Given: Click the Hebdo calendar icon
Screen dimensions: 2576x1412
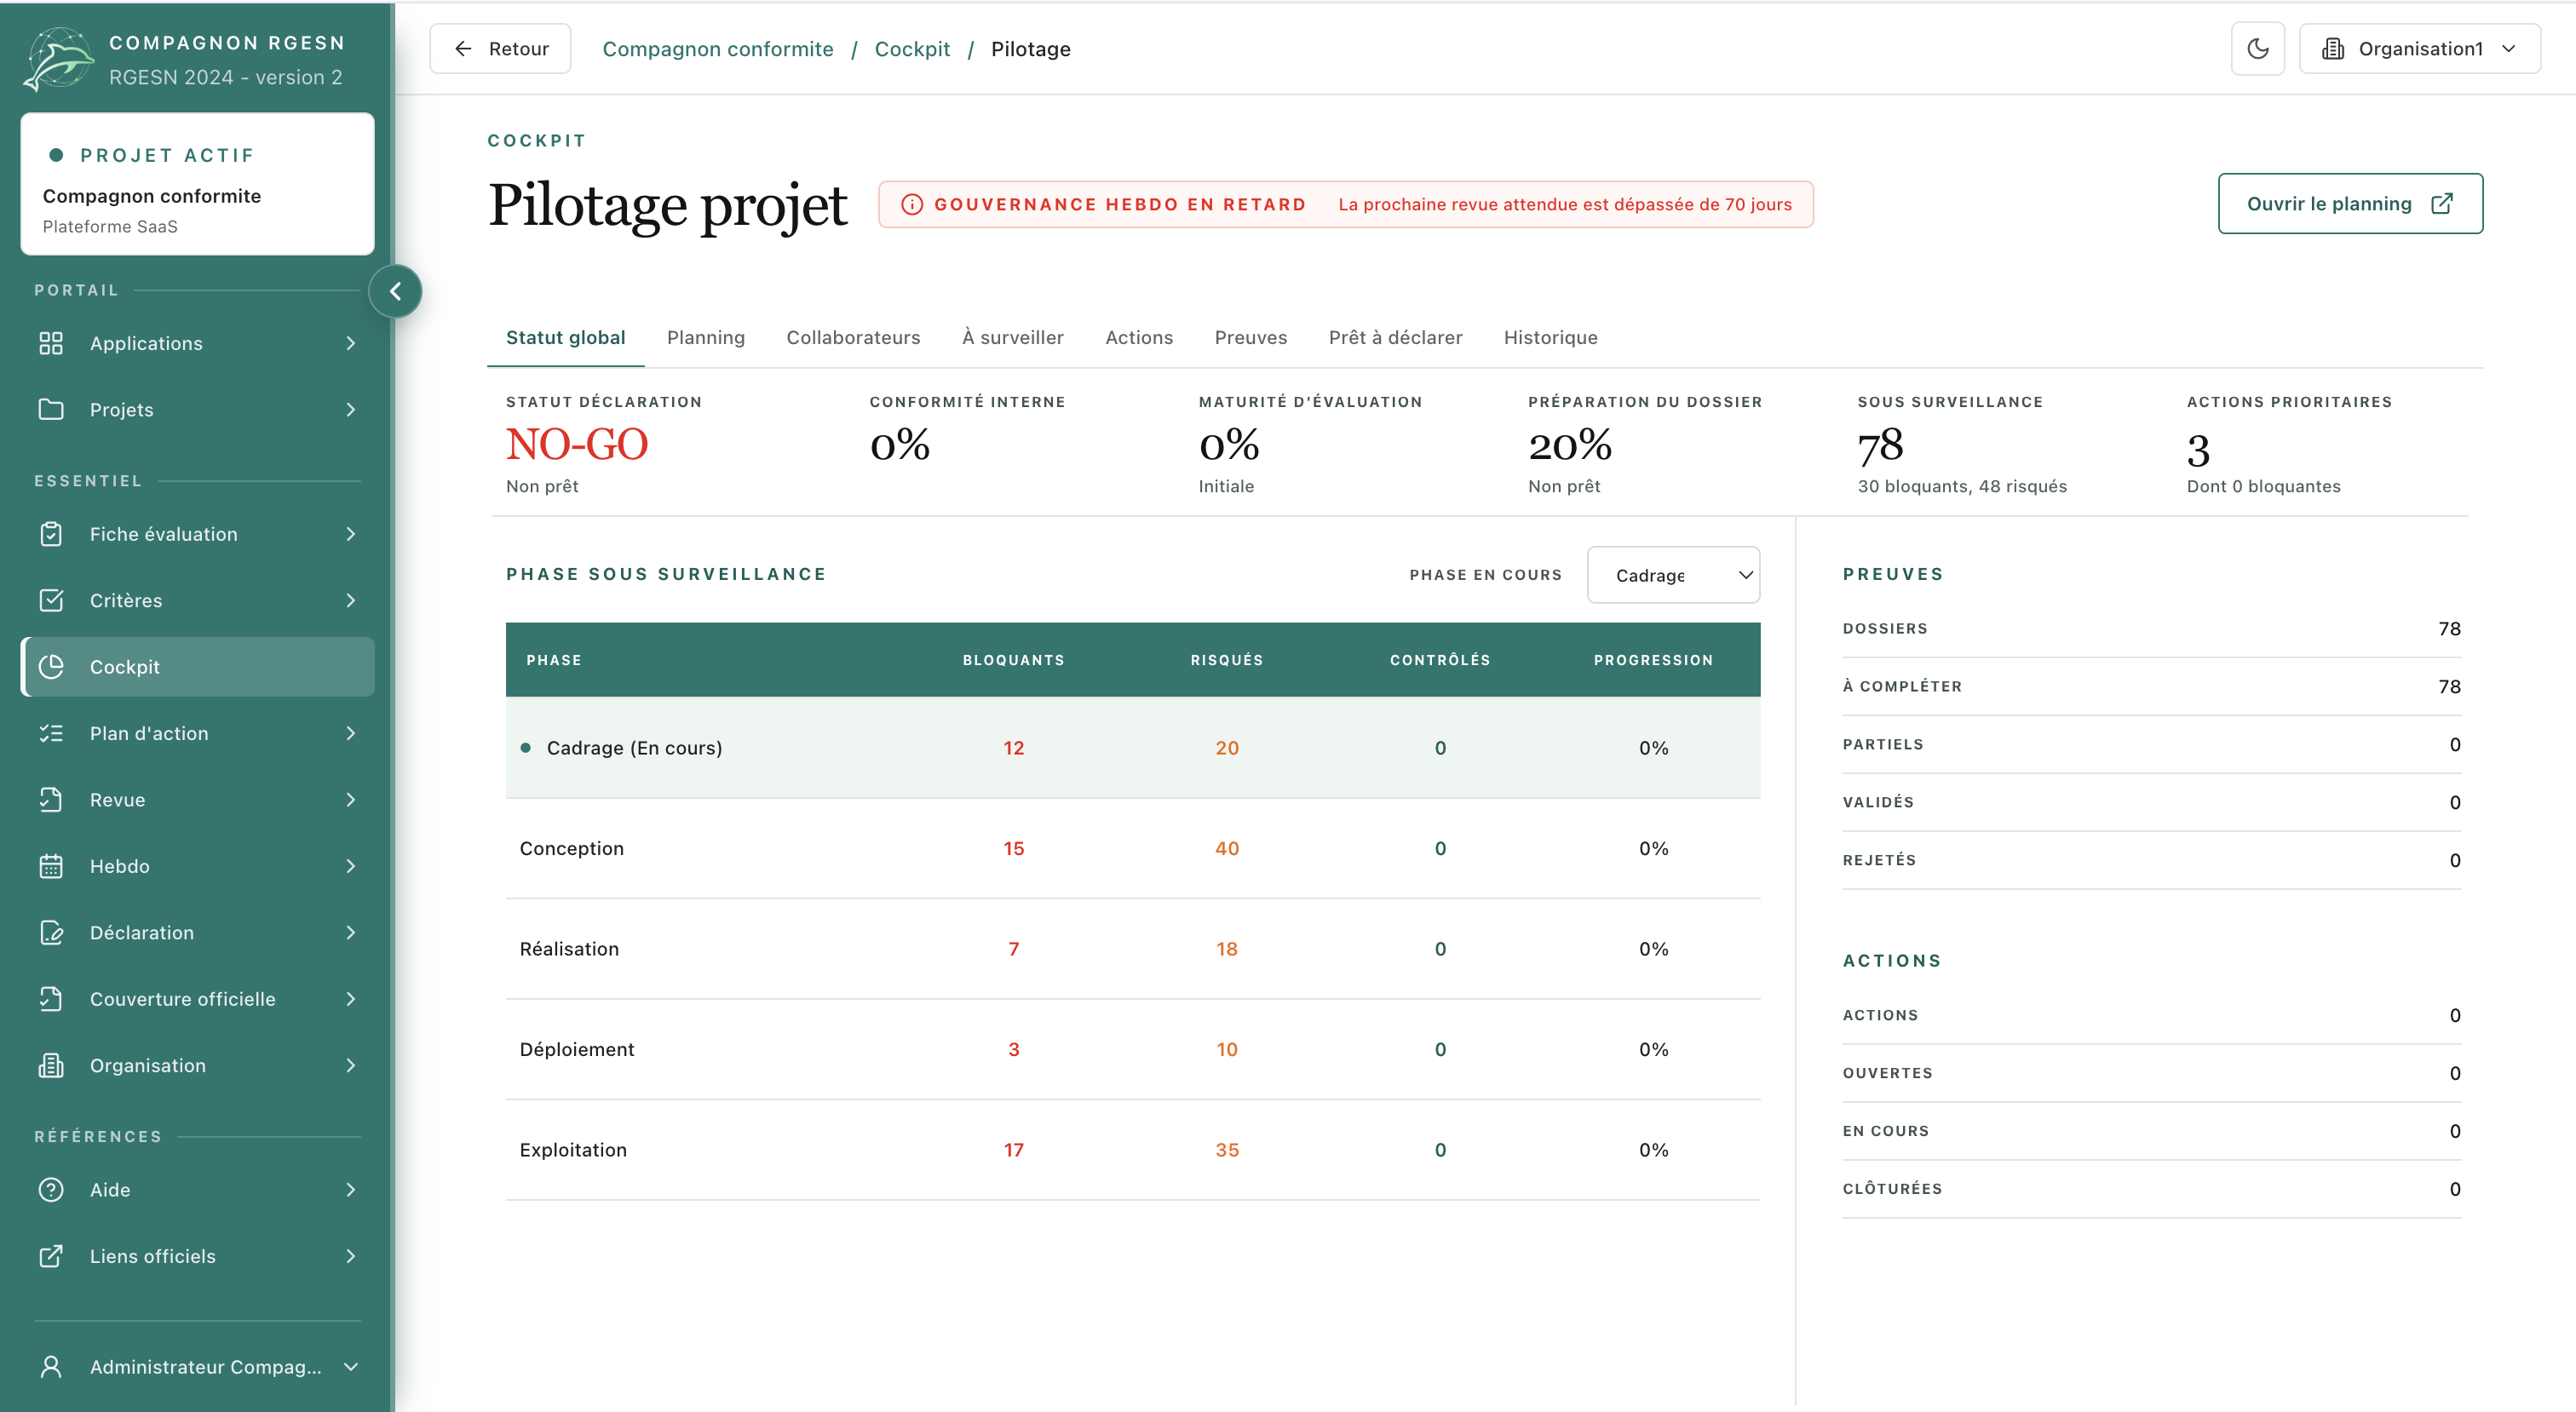Looking at the screenshot, I should (x=51, y=866).
